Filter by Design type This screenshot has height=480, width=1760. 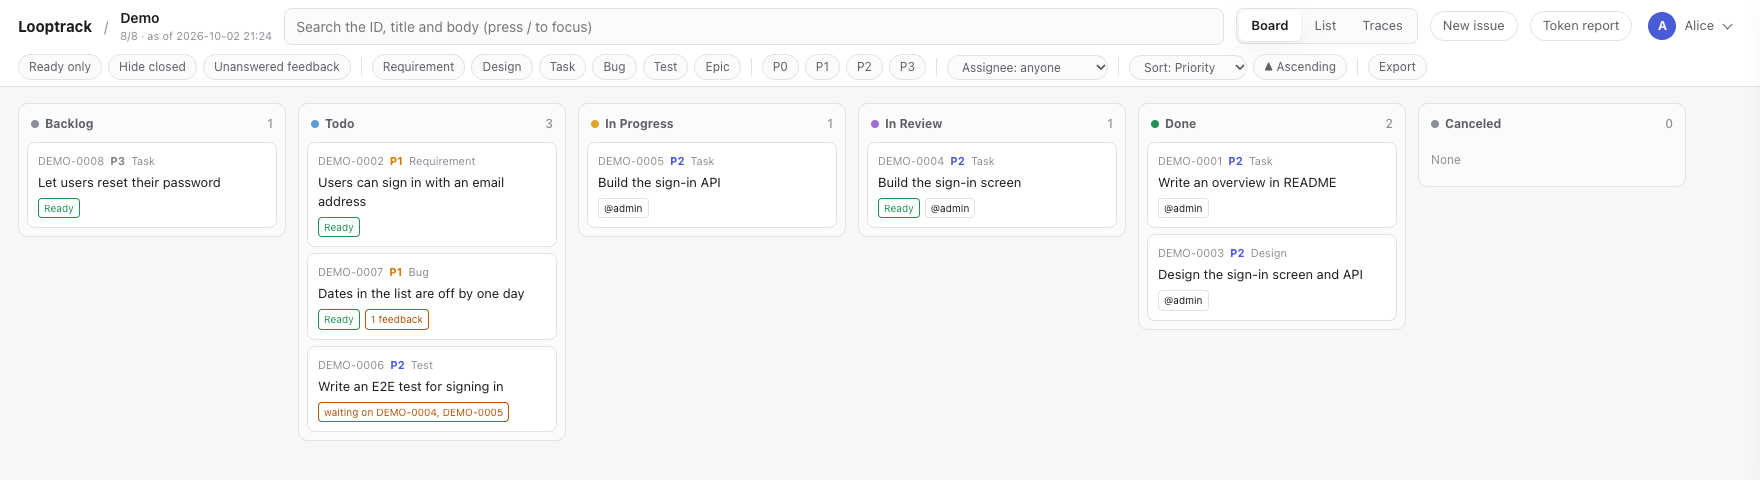pos(502,67)
